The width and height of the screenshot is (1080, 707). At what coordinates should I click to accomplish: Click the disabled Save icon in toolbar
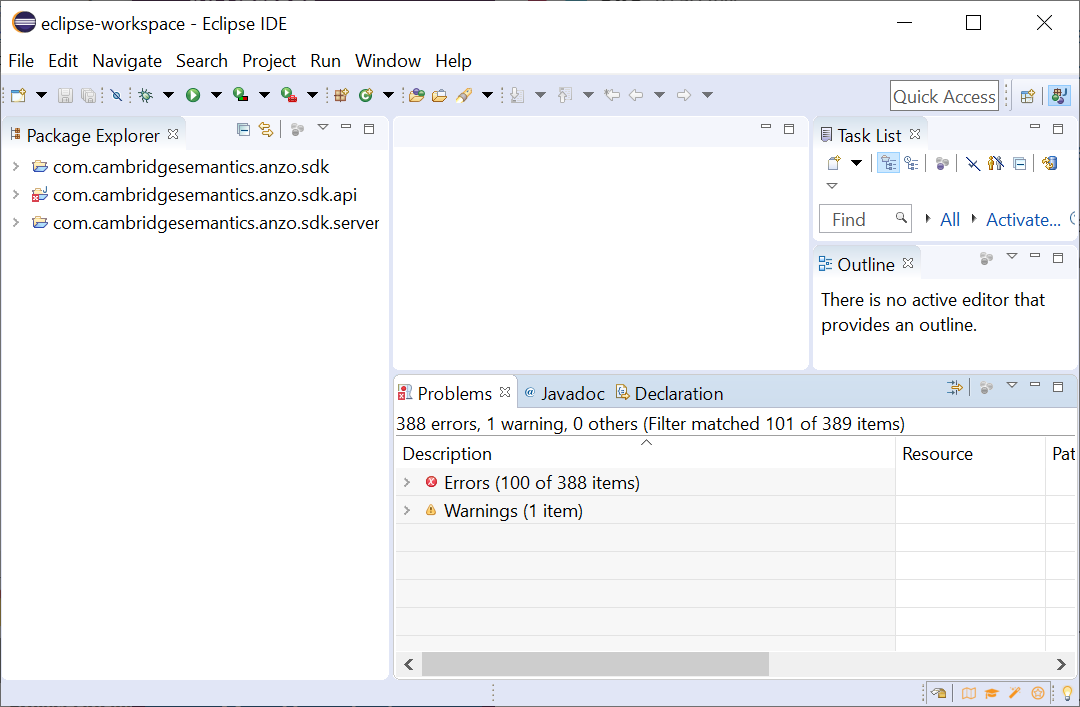tap(65, 95)
